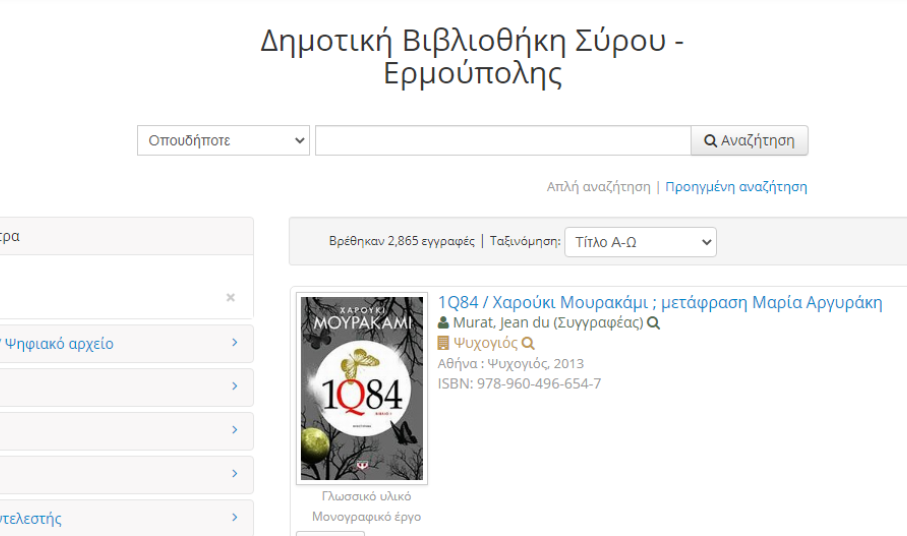Remove the active filter with the × icon
Screen dimensions: 907x536
(230, 297)
